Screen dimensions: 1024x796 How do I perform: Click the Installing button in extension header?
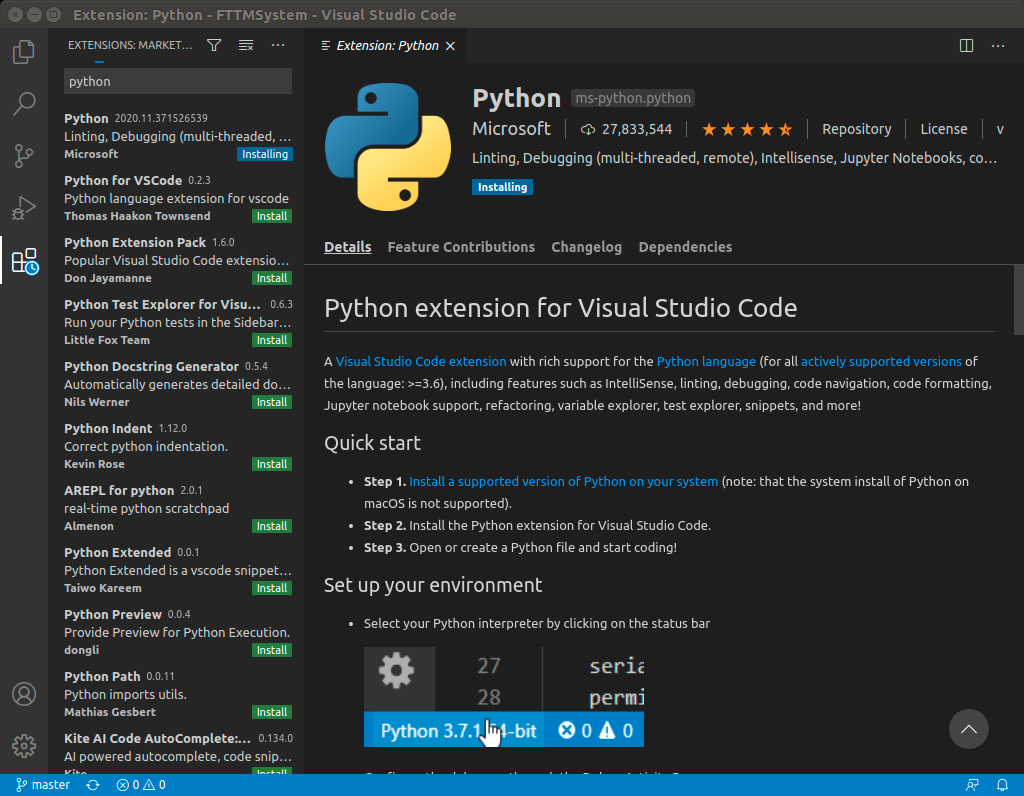pos(502,187)
